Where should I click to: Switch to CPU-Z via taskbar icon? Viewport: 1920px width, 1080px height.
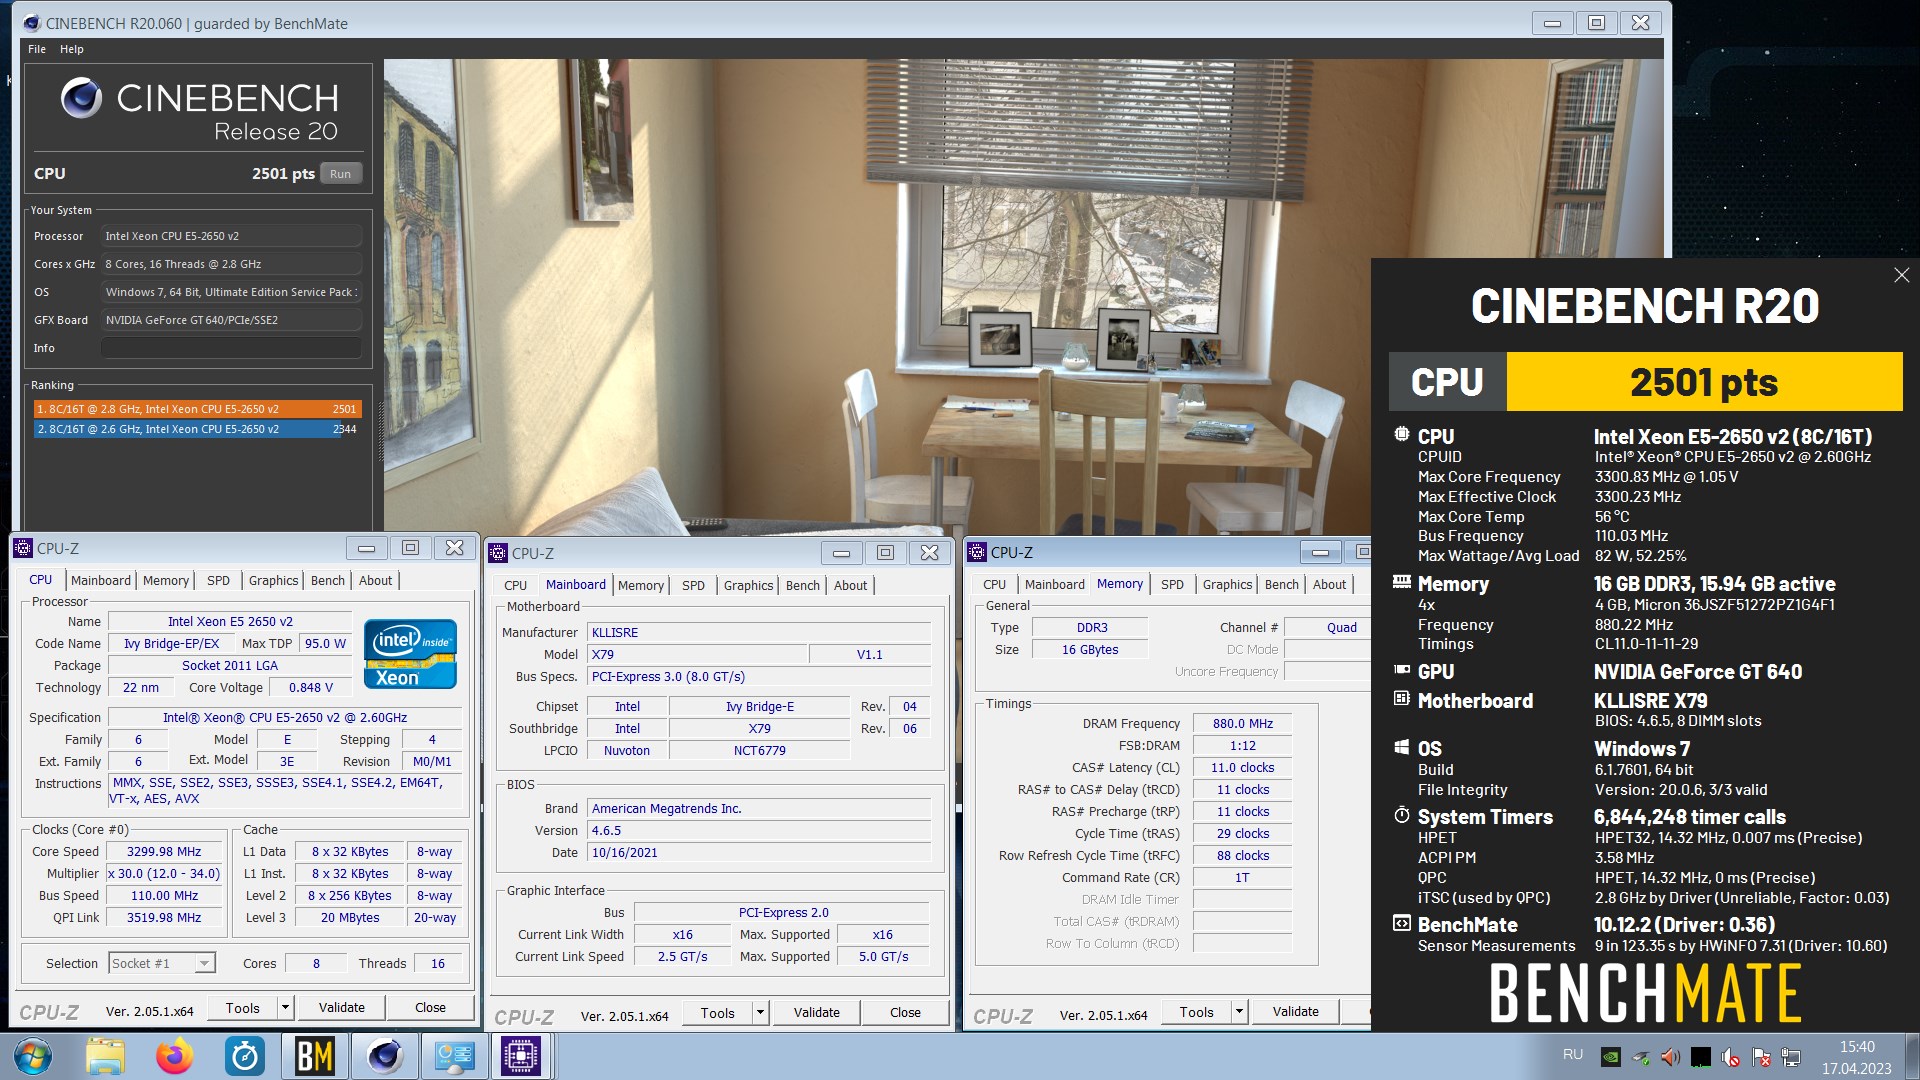click(x=521, y=1056)
